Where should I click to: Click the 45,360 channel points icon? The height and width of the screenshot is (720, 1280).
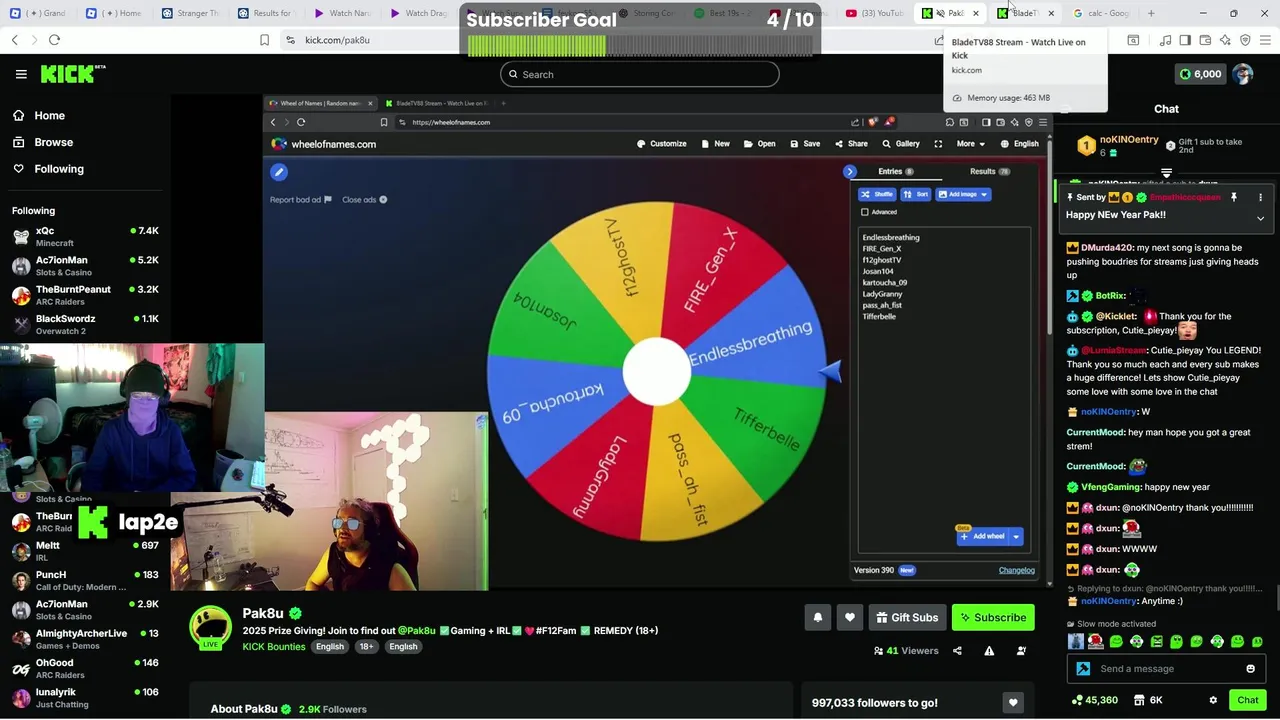point(1094,700)
